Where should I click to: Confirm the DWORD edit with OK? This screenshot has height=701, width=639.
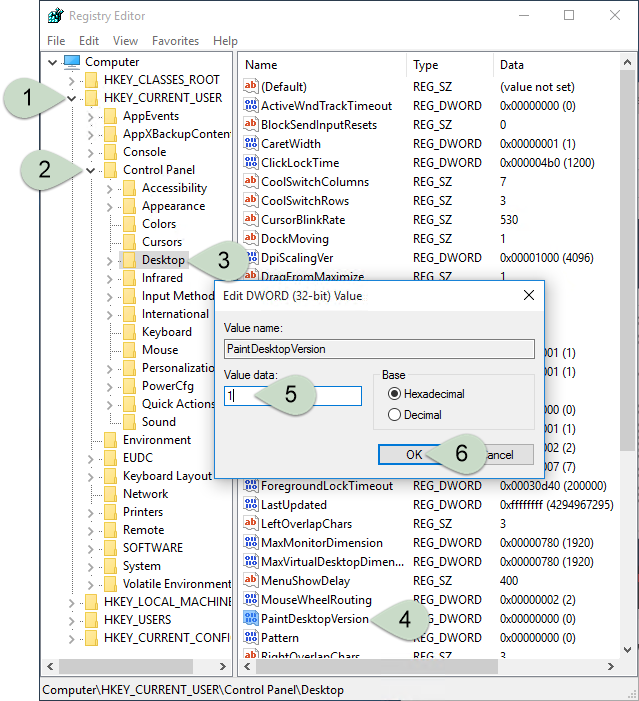(414, 455)
